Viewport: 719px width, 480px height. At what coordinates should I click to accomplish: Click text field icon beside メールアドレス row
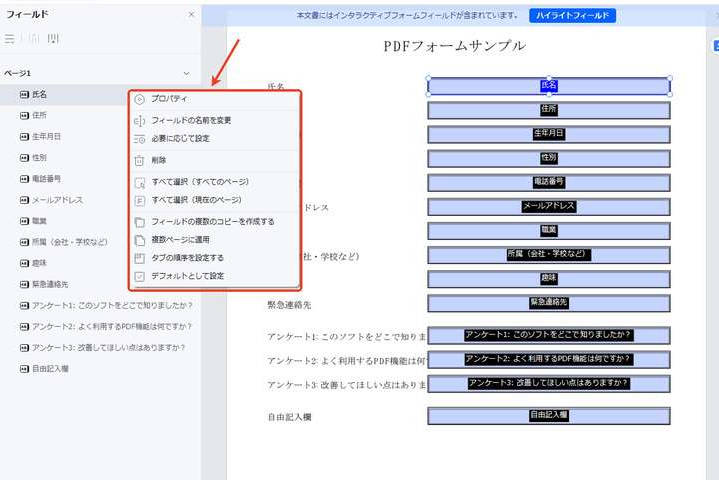(x=24, y=200)
